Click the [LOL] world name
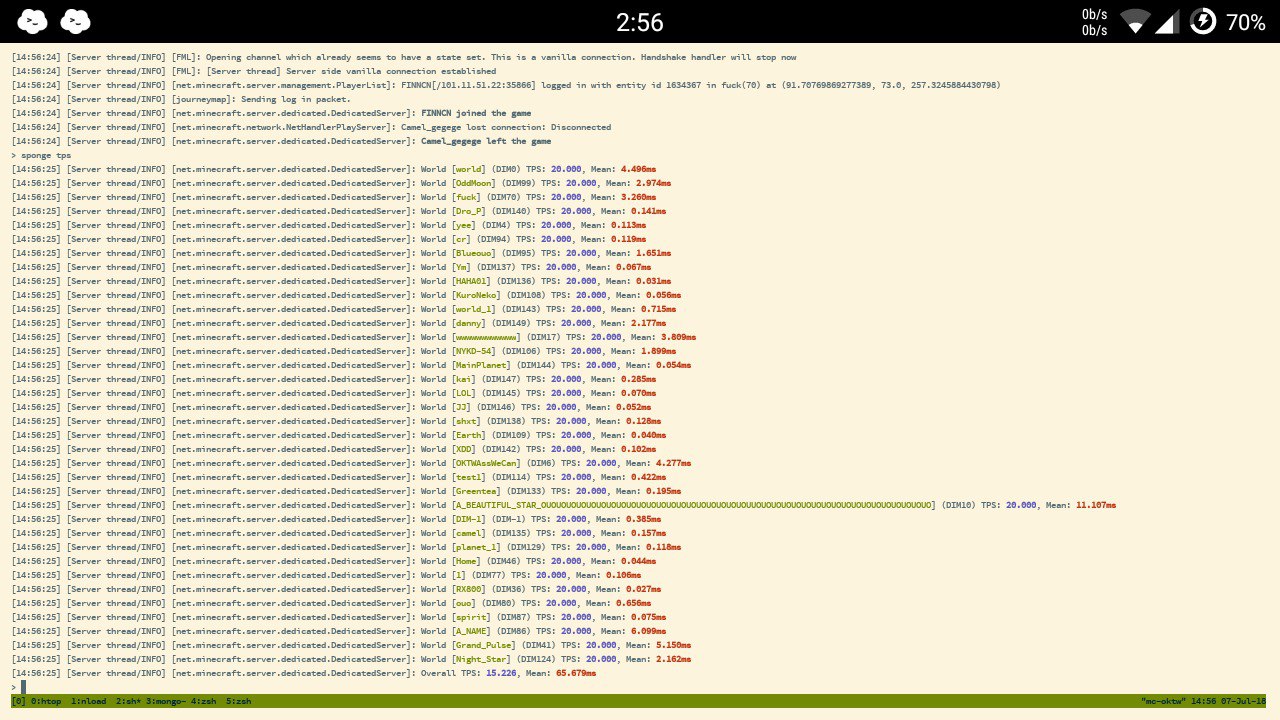 464,393
